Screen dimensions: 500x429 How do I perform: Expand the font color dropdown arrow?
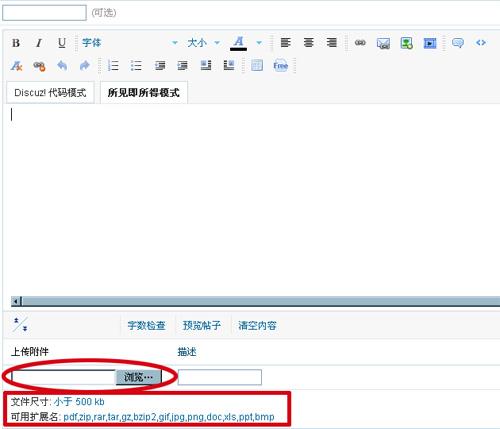[x=259, y=43]
